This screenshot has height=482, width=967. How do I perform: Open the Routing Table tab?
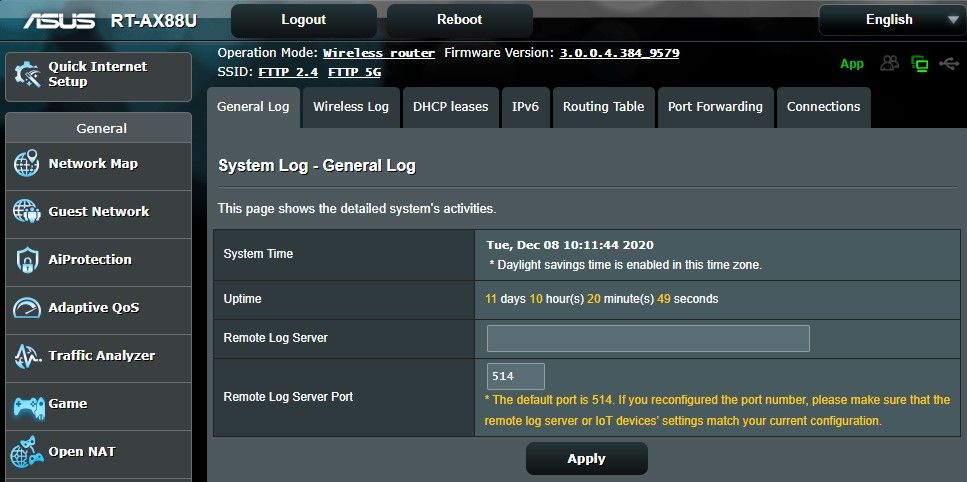tap(603, 107)
